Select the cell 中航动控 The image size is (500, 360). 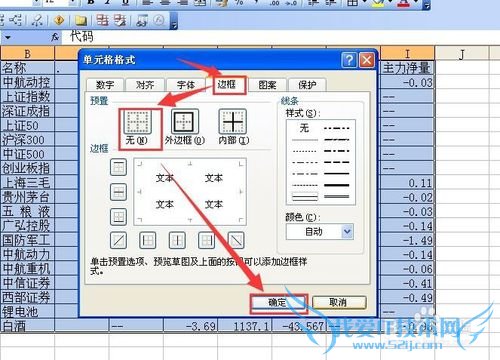27,82
